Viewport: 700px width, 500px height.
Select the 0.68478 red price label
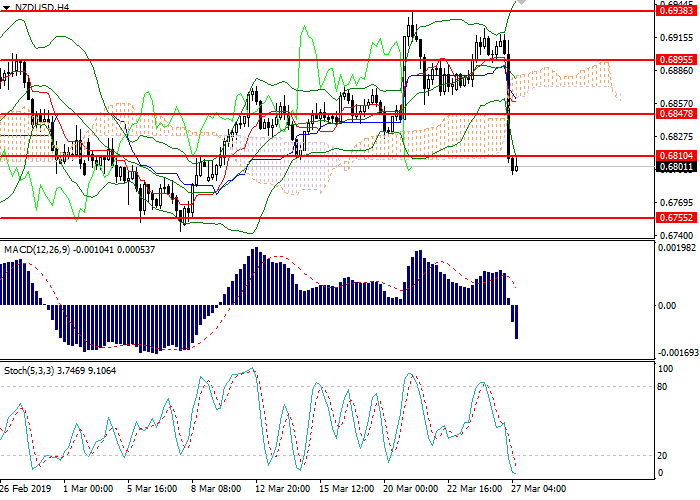click(x=676, y=113)
